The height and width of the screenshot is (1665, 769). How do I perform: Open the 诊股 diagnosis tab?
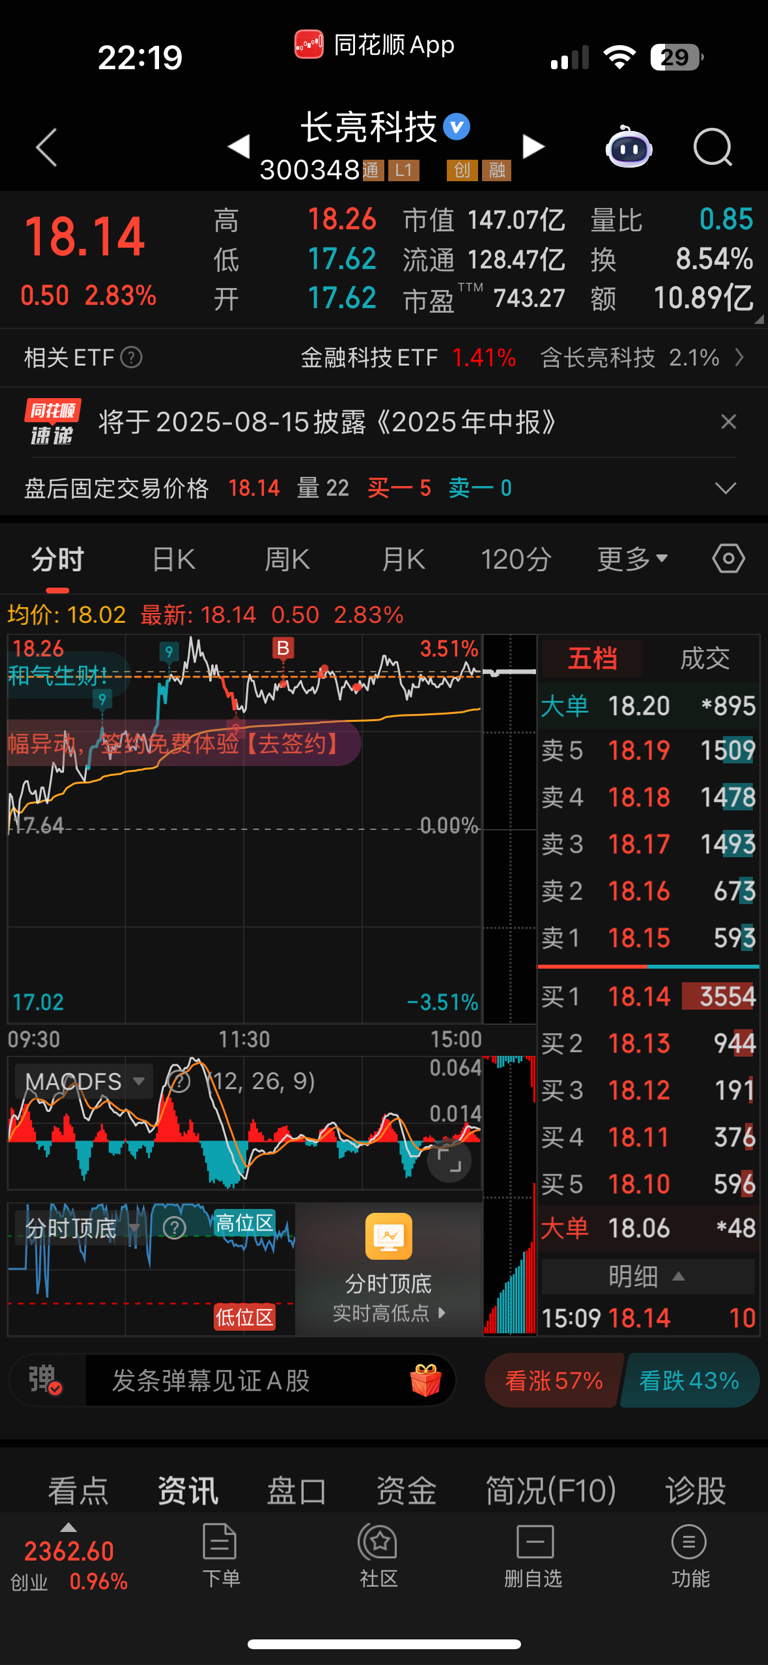pos(696,1491)
